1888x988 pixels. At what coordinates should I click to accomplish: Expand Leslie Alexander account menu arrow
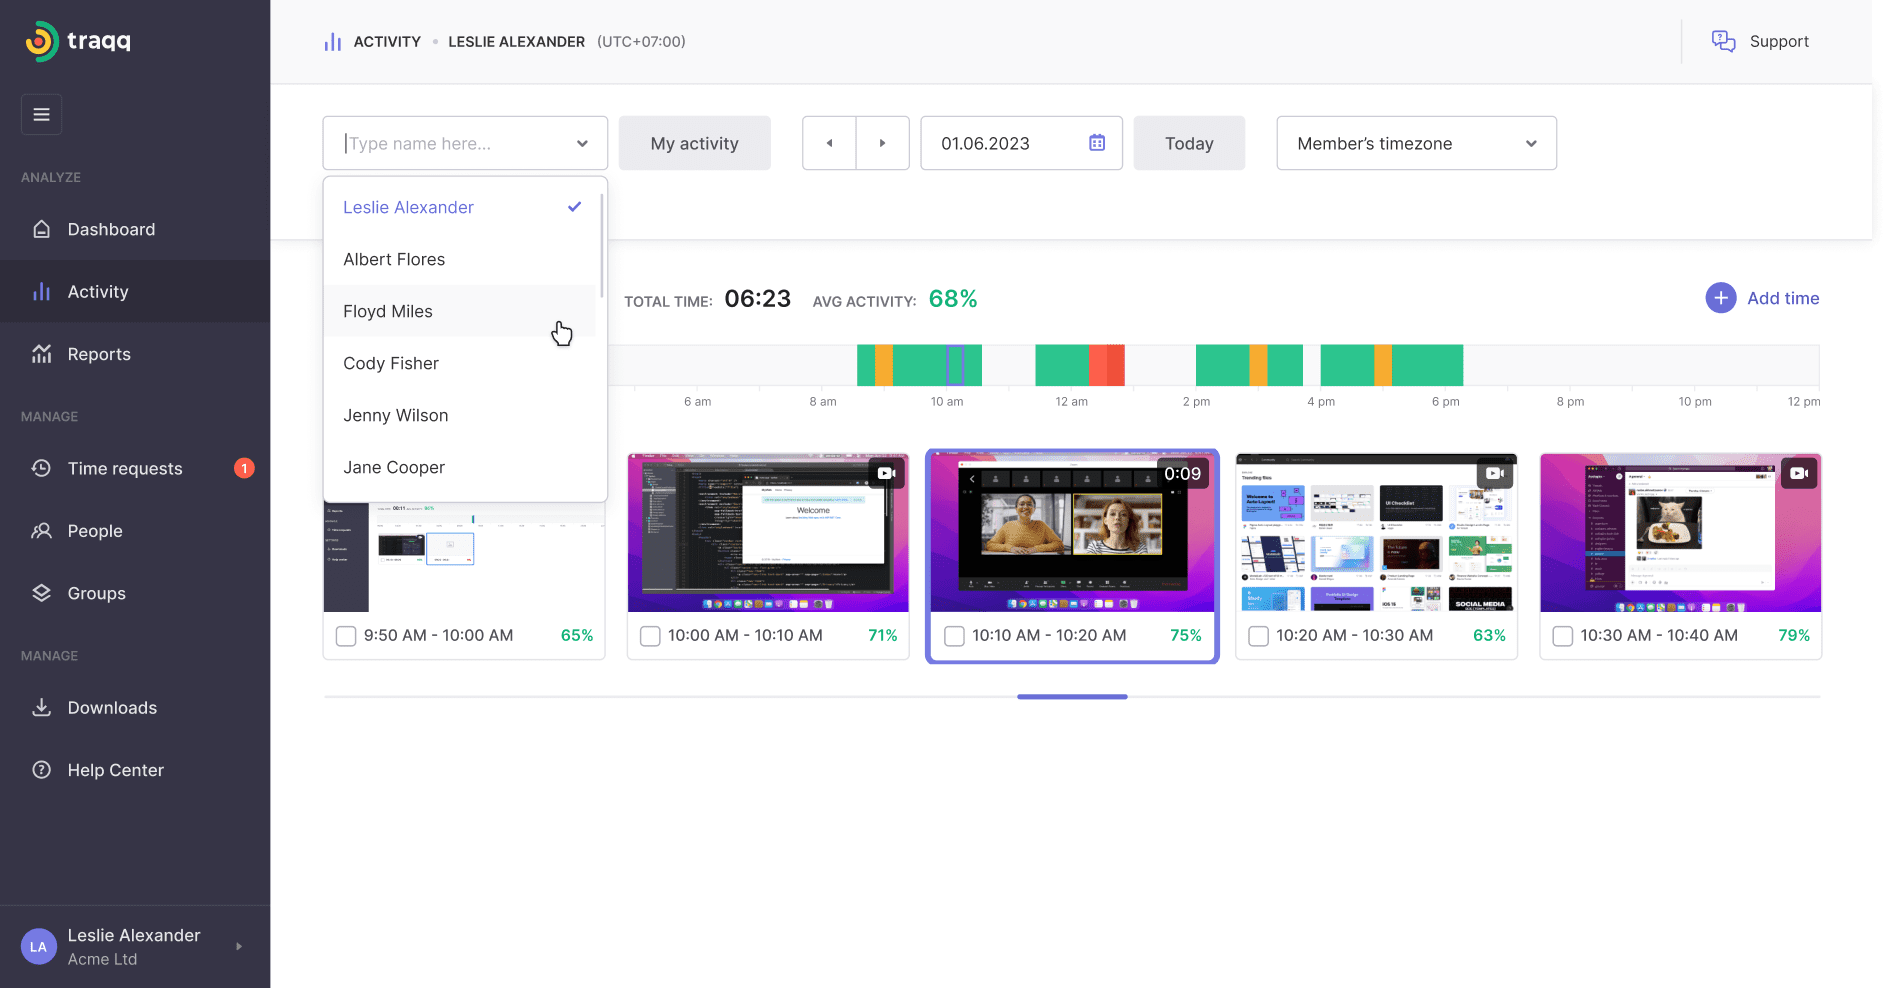[239, 946]
